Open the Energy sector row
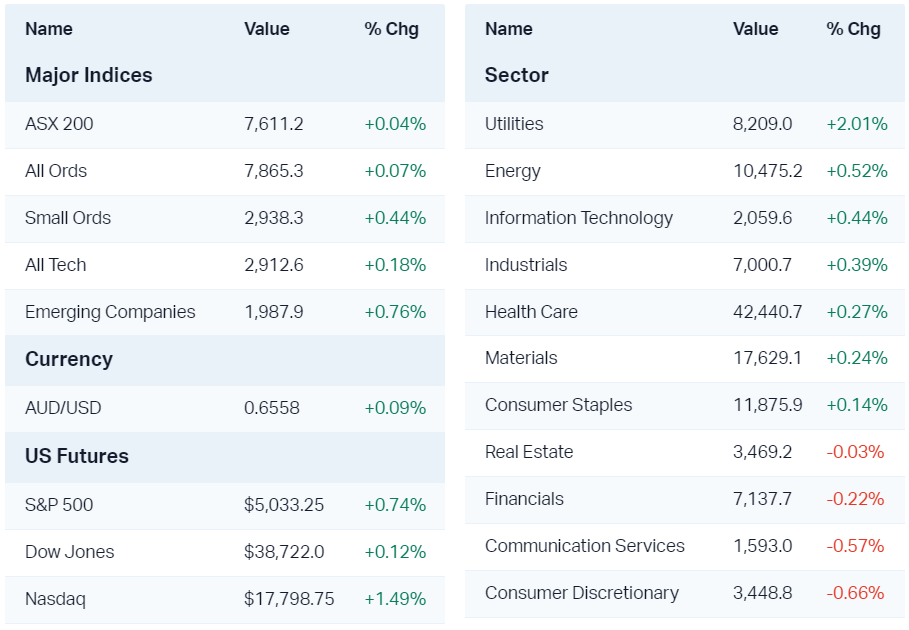The width and height of the screenshot is (909, 630). tap(512, 171)
